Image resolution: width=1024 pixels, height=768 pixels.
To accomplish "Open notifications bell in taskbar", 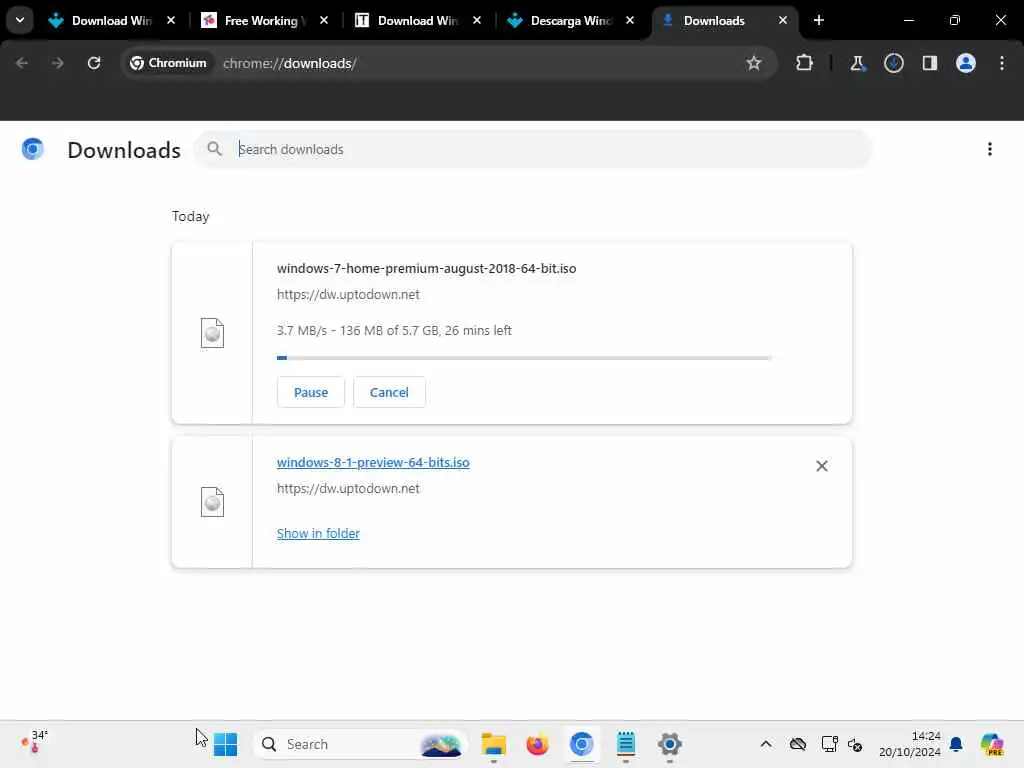I will (x=956, y=744).
